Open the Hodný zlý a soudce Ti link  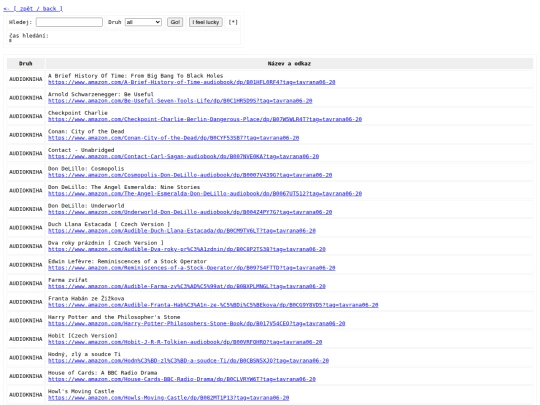pyautogui.click(x=188, y=361)
